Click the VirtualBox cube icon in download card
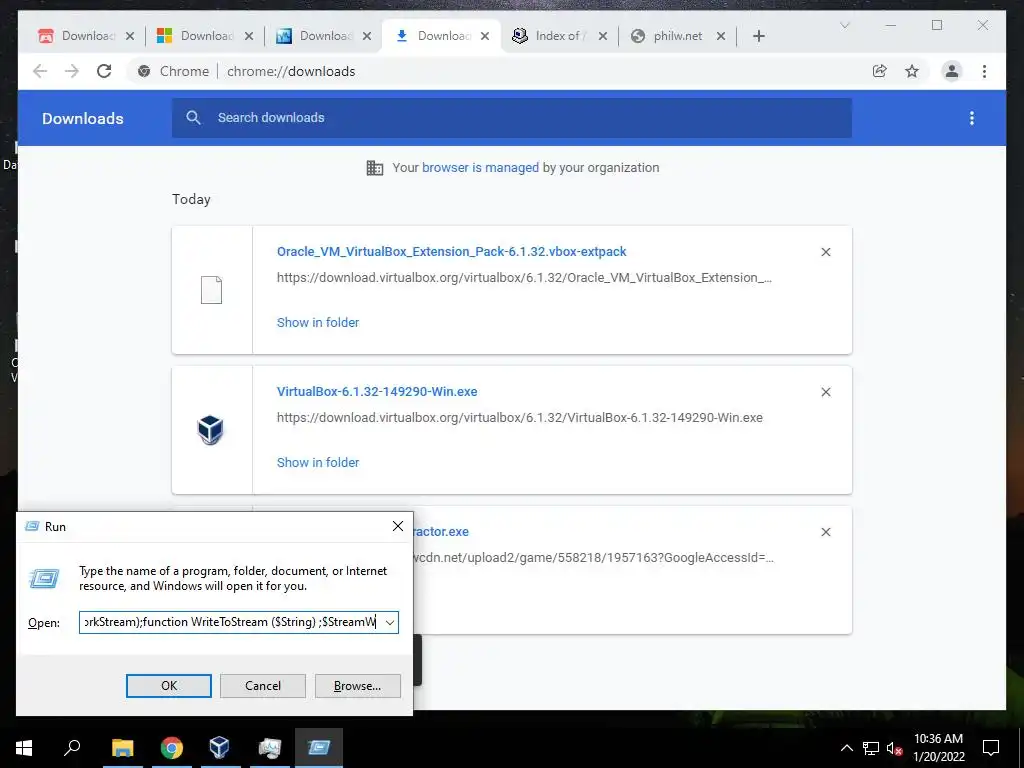1024x768 pixels. click(210, 430)
